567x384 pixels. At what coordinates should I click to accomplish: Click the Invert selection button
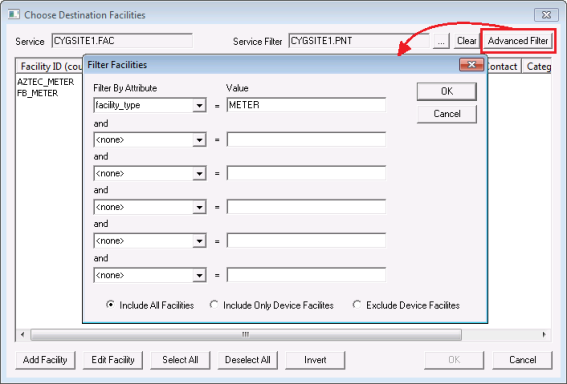(315, 360)
